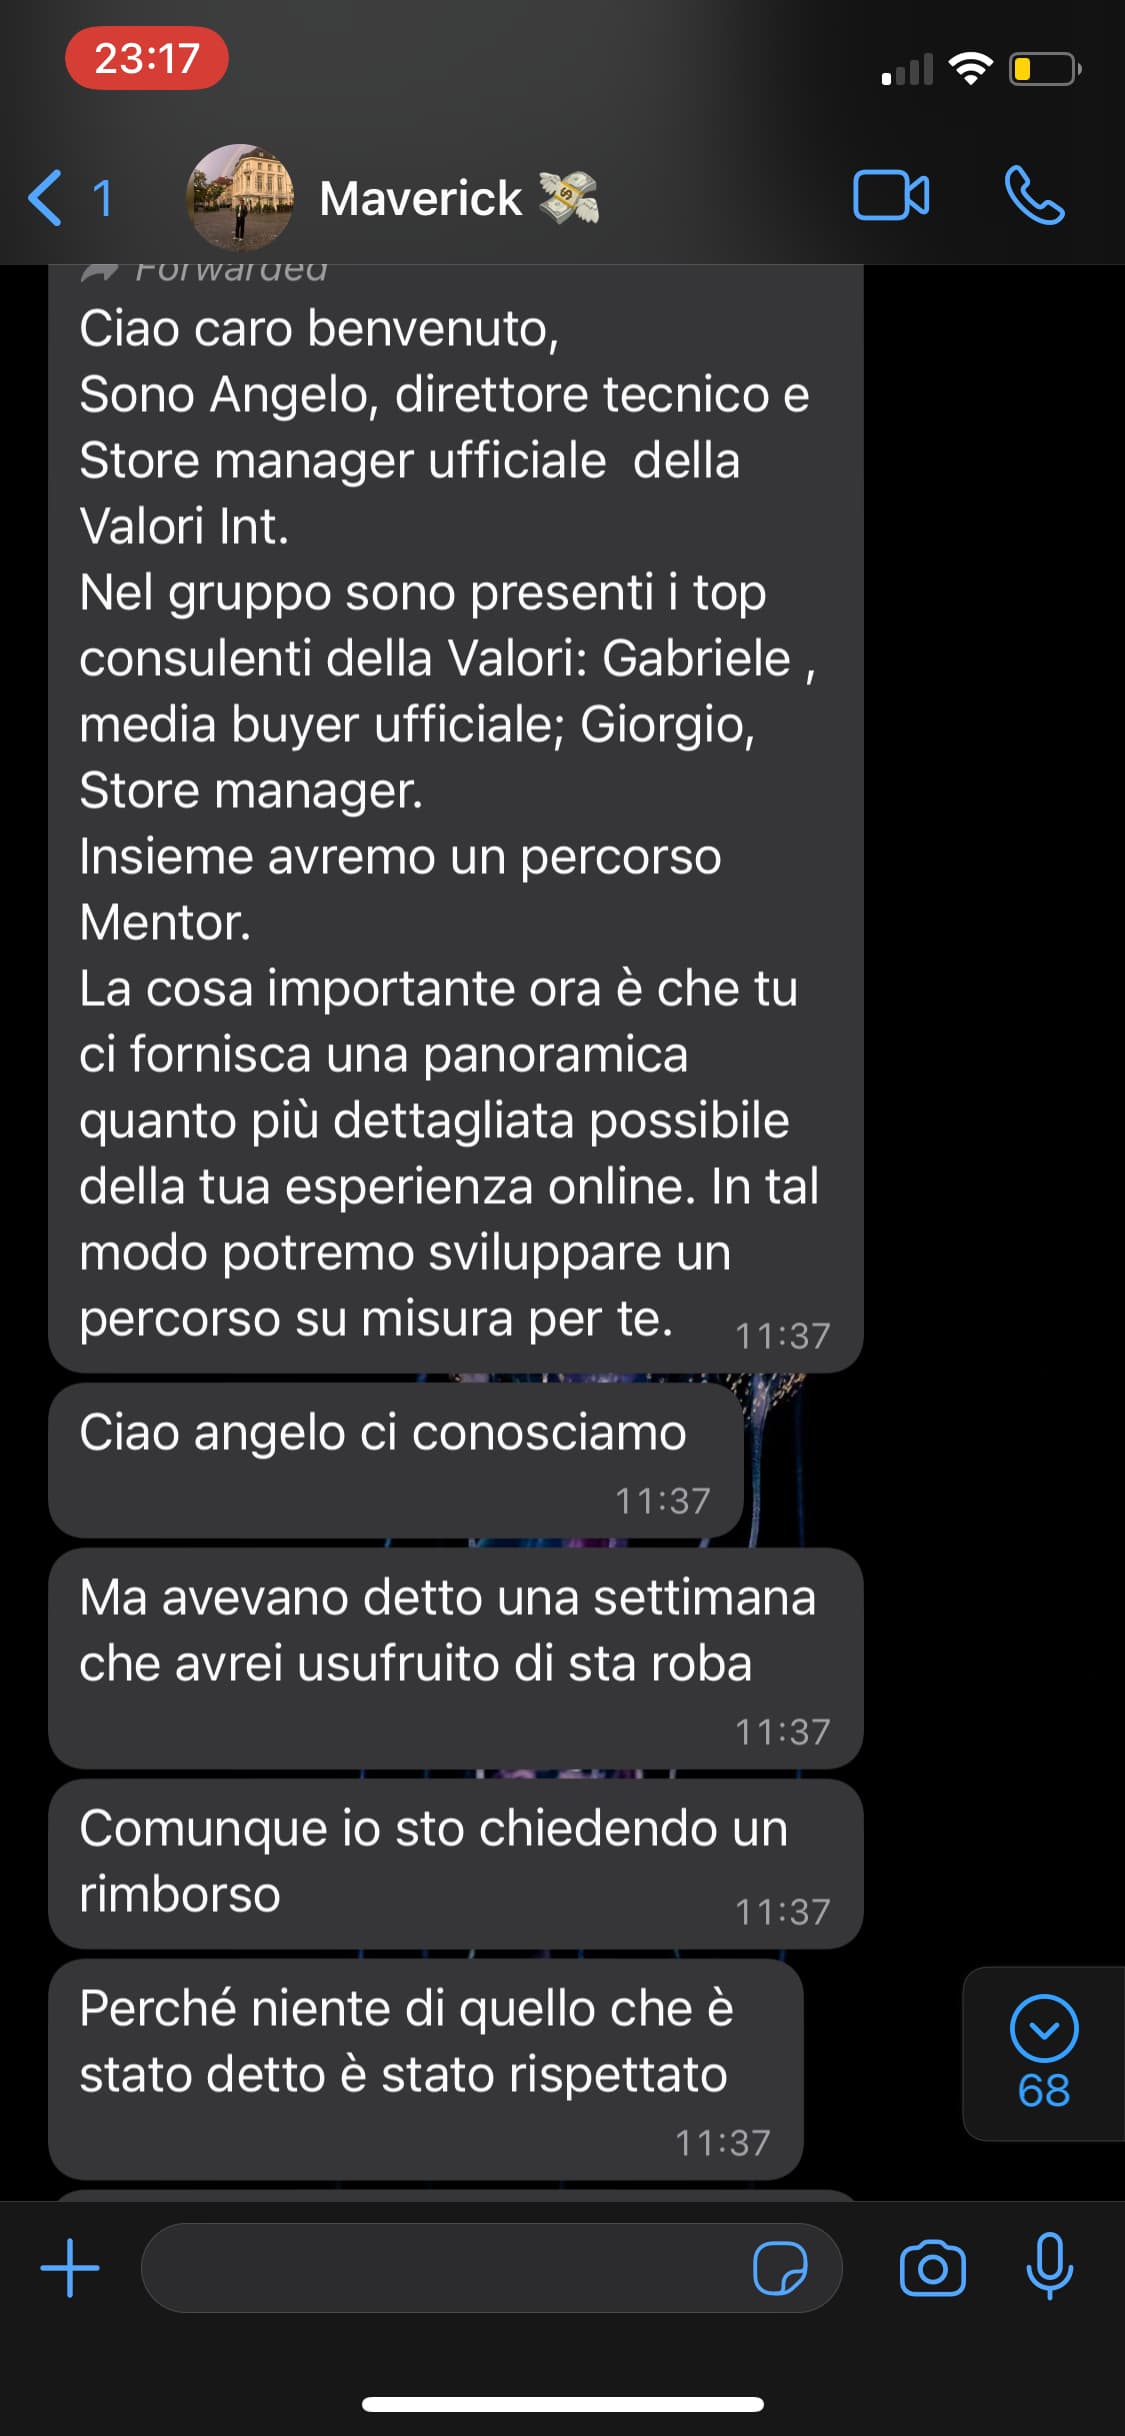This screenshot has height=2436, width=1125.
Task: Tap the unread count next to back arrow
Action: 102,198
